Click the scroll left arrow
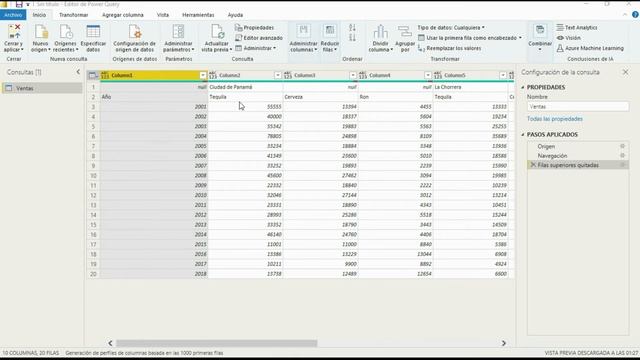Image resolution: width=640 pixels, height=360 pixels. pos(110,343)
